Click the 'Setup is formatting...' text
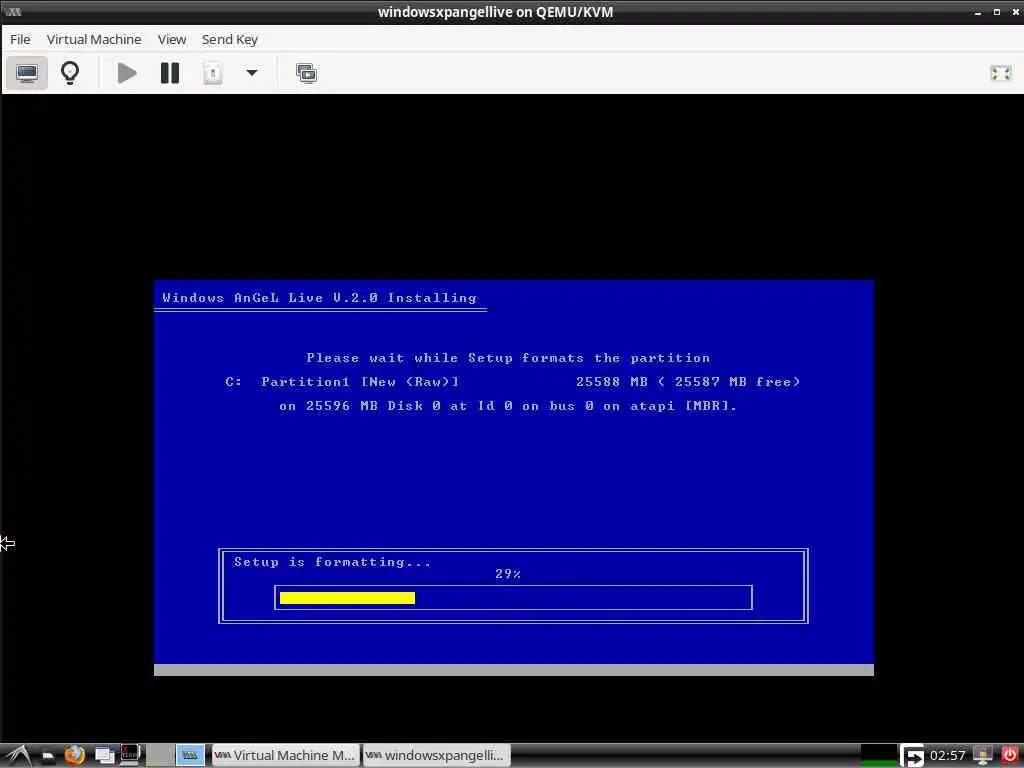 click(332, 562)
